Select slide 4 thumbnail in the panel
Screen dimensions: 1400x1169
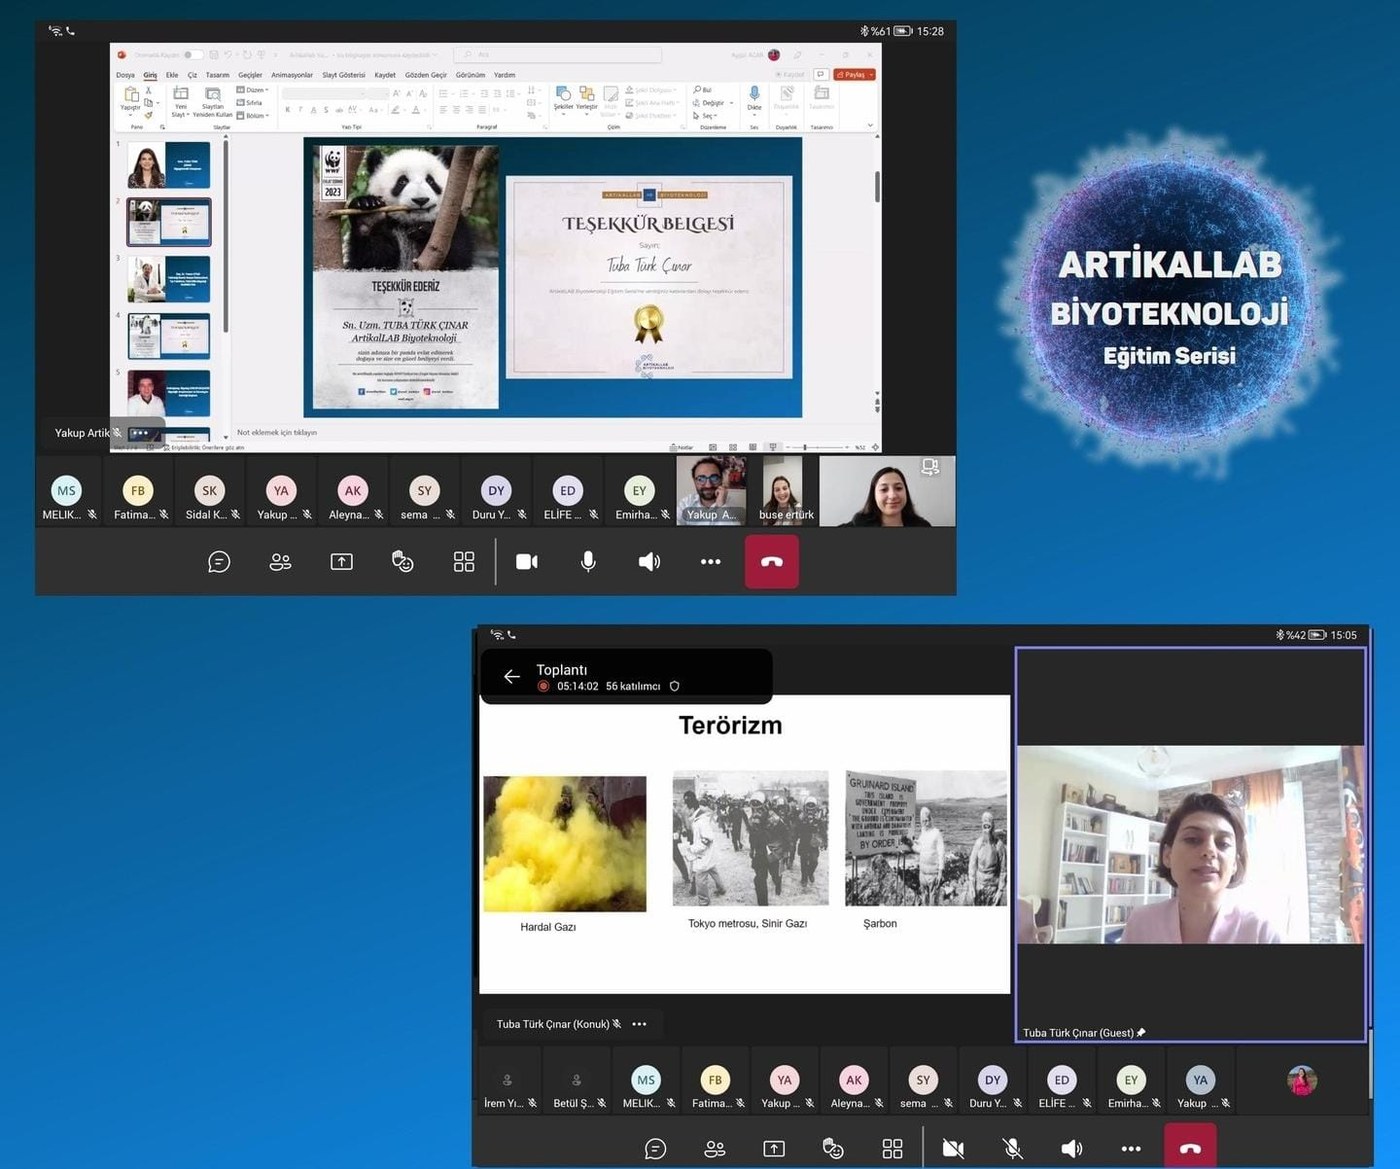pos(169,336)
